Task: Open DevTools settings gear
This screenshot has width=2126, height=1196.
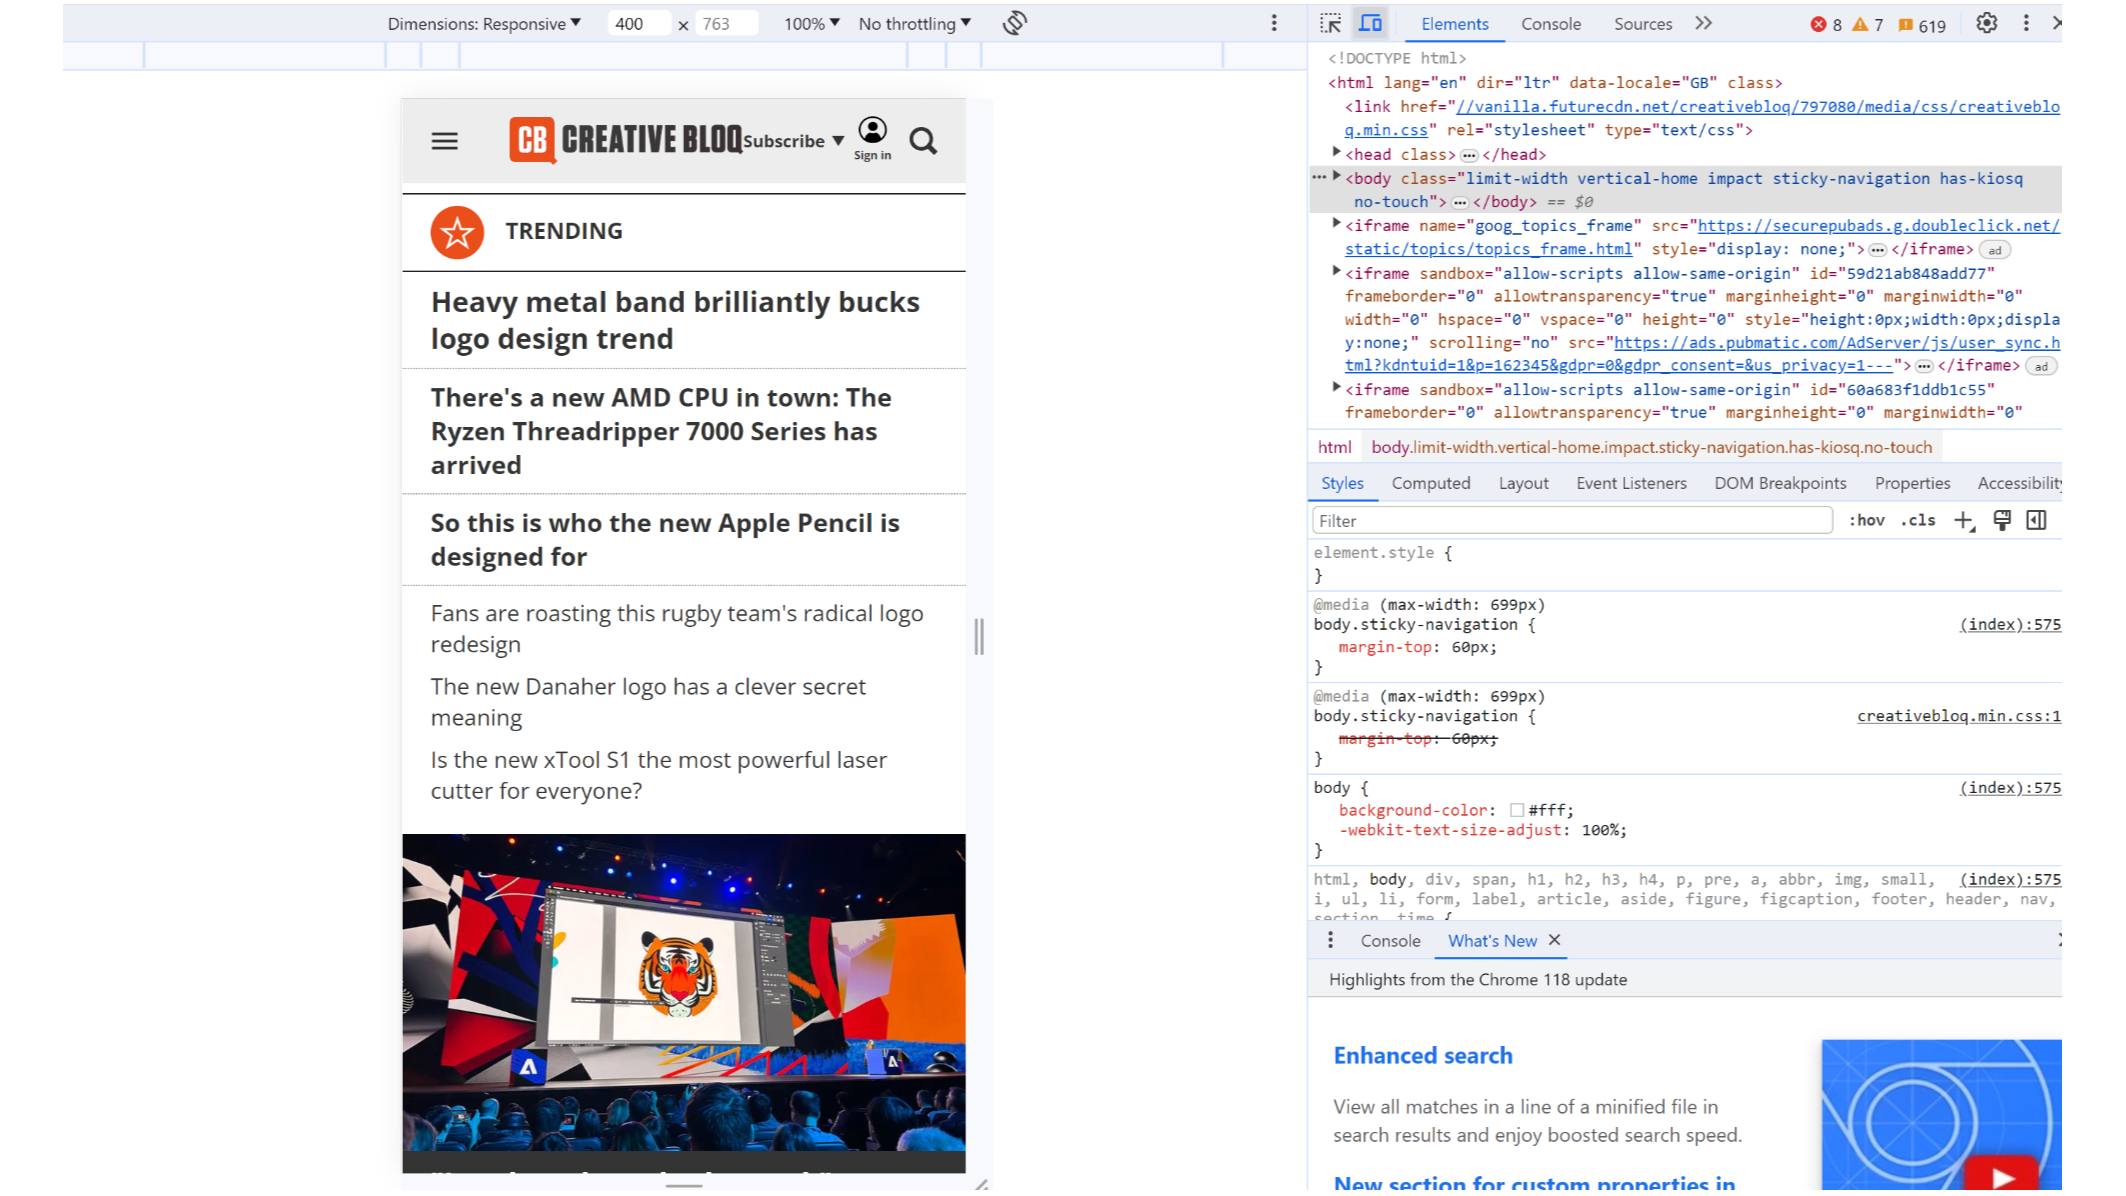Action: pyautogui.click(x=1987, y=23)
